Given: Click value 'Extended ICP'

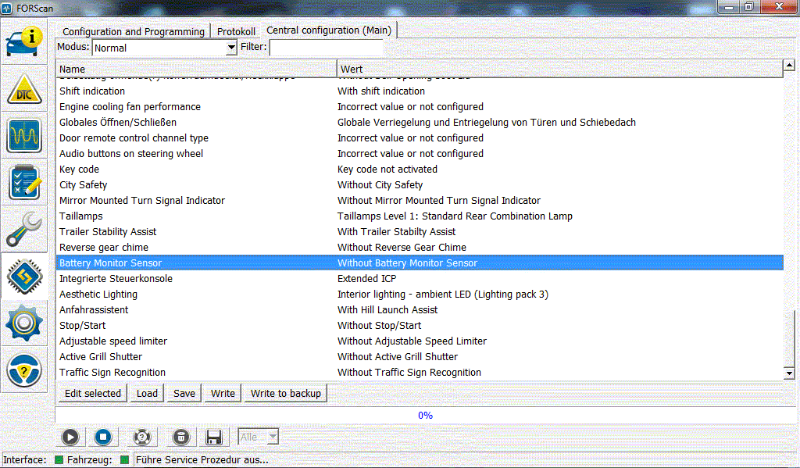Looking at the screenshot, I should pyautogui.click(x=366, y=279).
